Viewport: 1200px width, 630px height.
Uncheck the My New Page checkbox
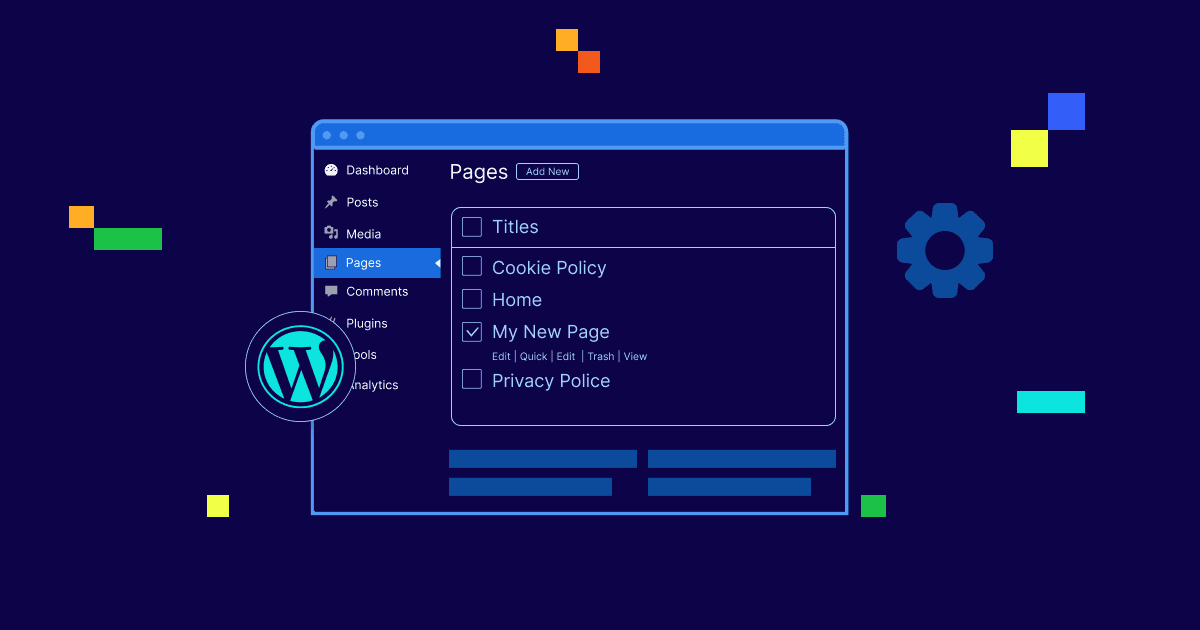pos(472,331)
